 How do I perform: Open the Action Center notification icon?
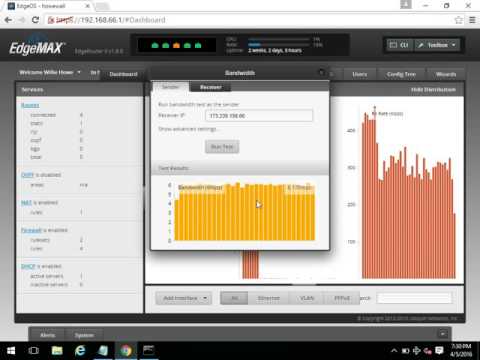click(439, 351)
